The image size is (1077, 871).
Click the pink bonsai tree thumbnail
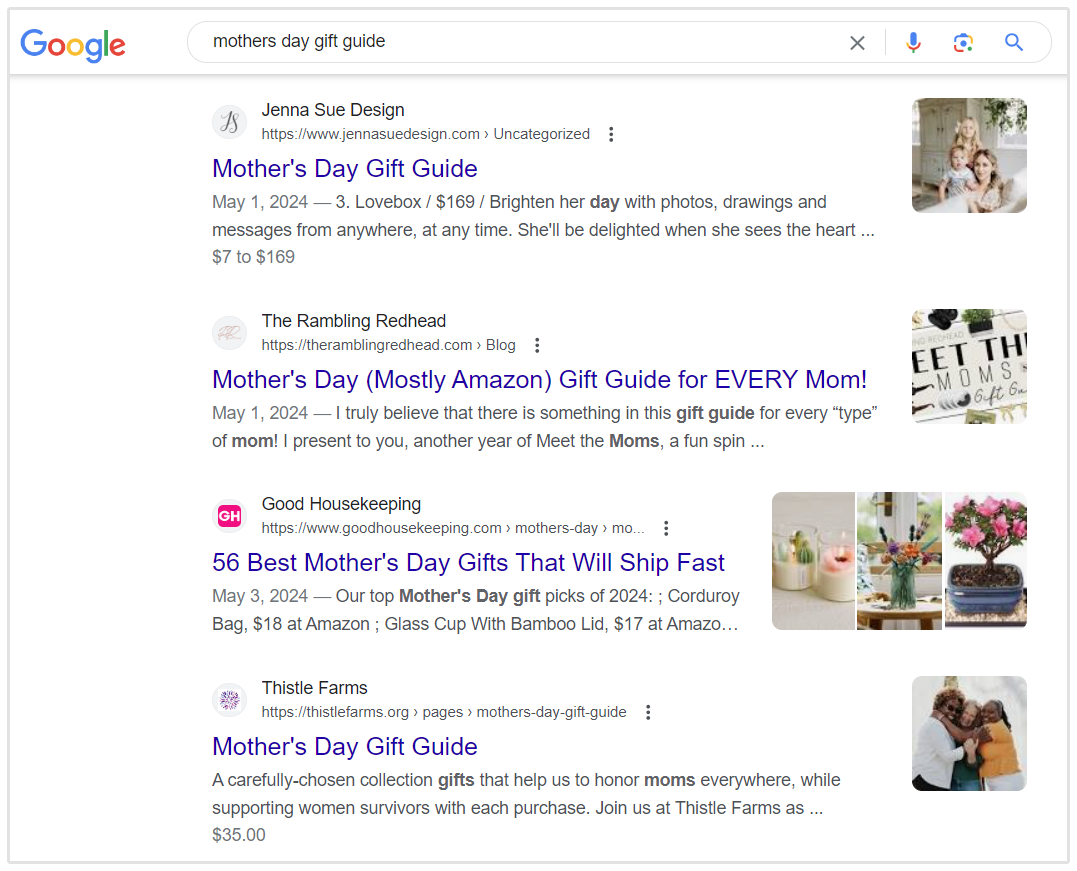(x=986, y=561)
